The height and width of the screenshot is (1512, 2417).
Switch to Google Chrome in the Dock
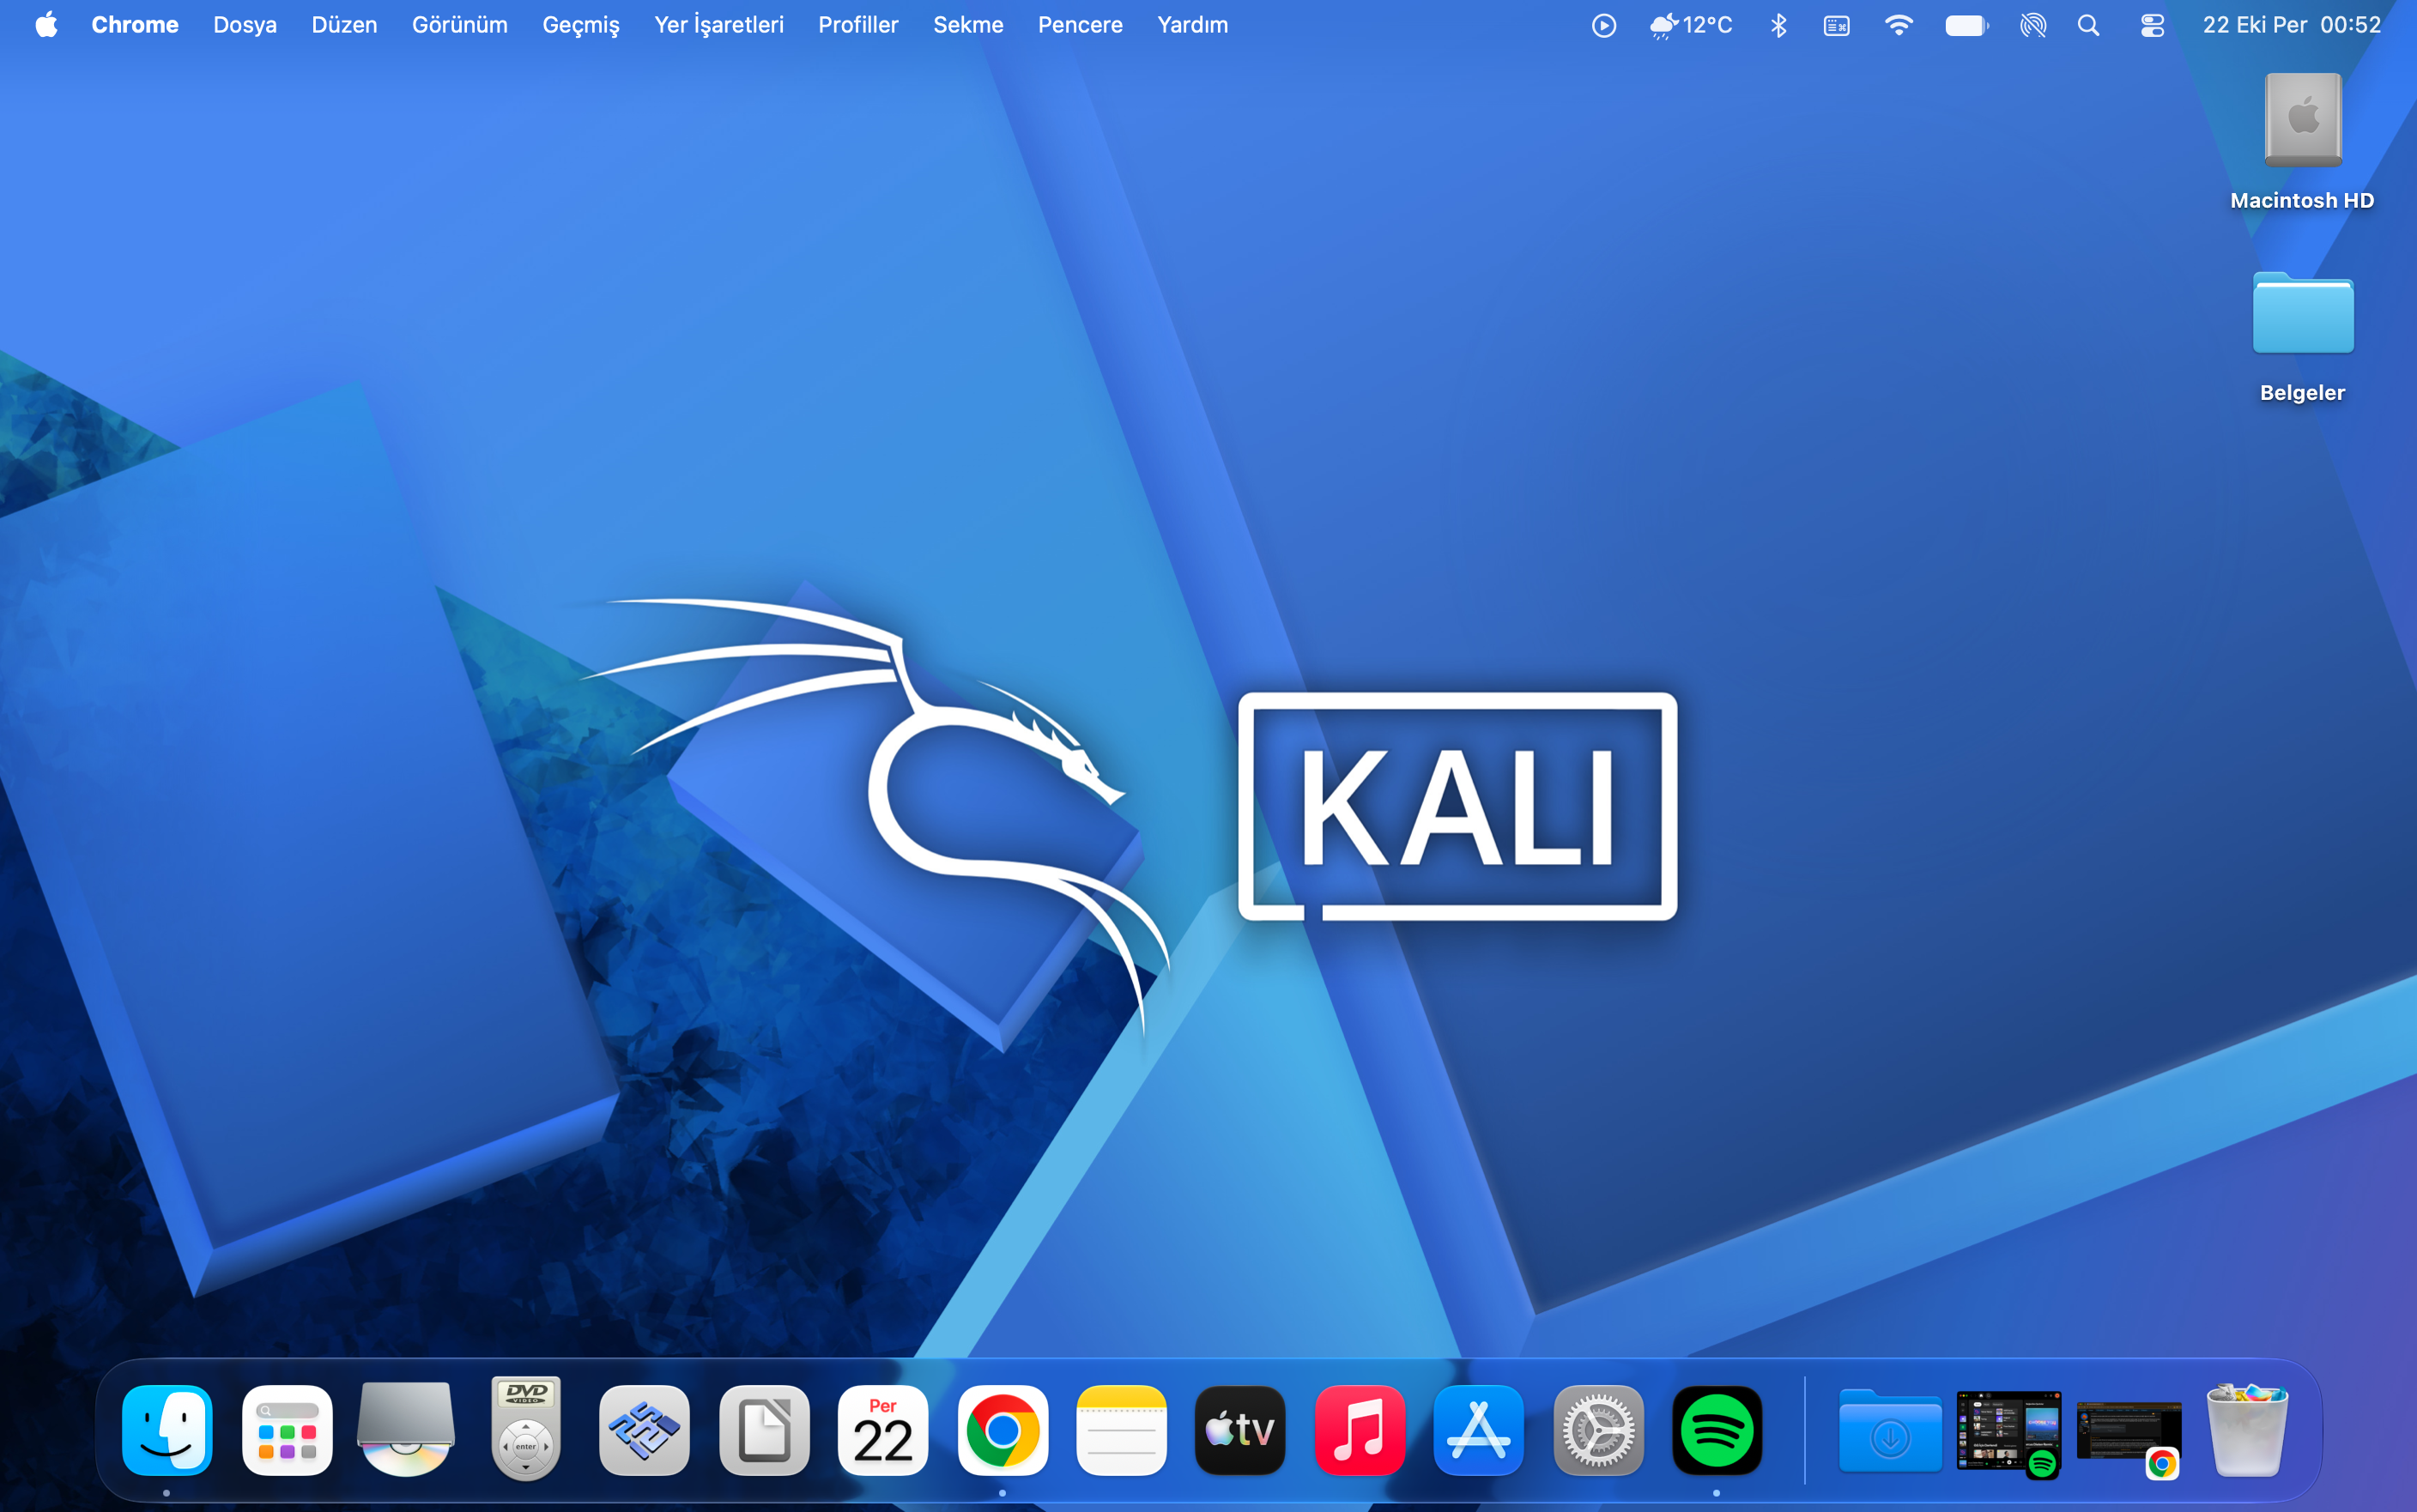click(x=1002, y=1430)
